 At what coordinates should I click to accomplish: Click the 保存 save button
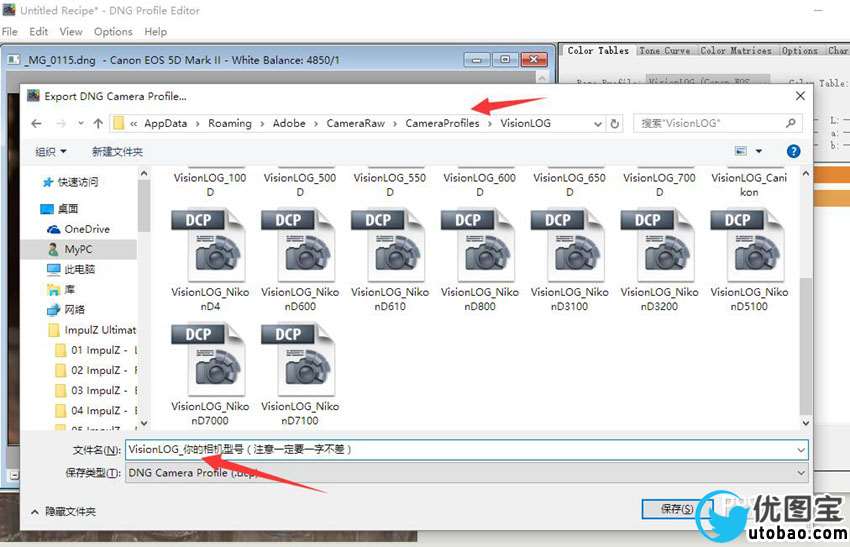tap(677, 509)
